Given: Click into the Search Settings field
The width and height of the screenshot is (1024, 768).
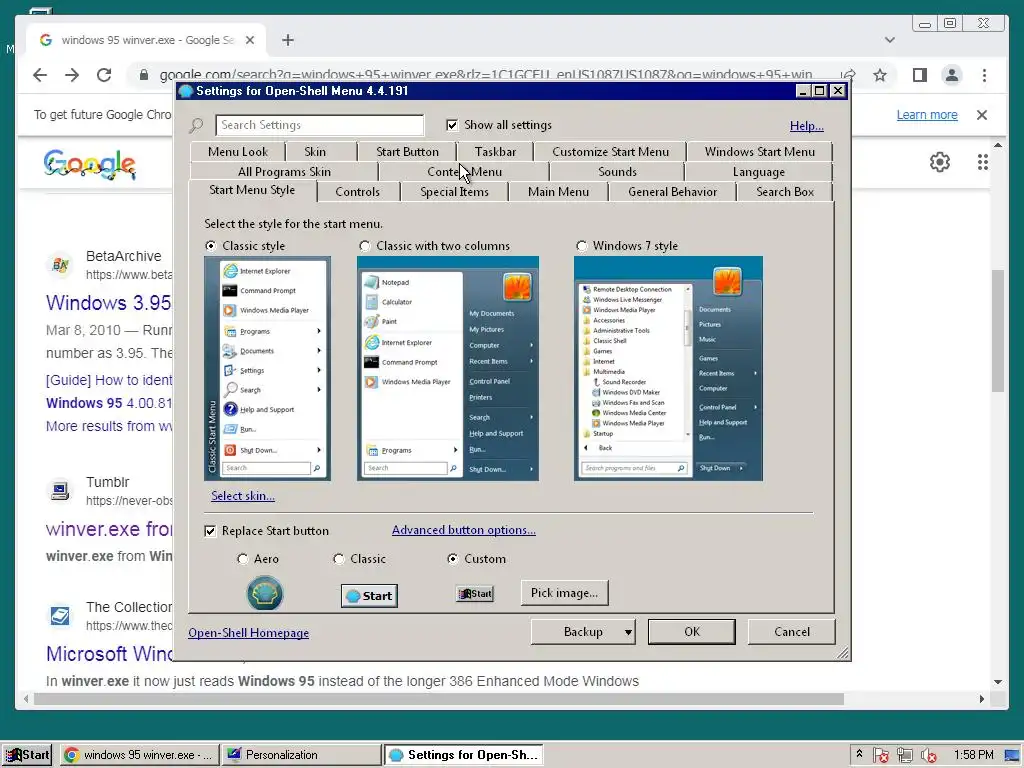Looking at the screenshot, I should point(319,125).
